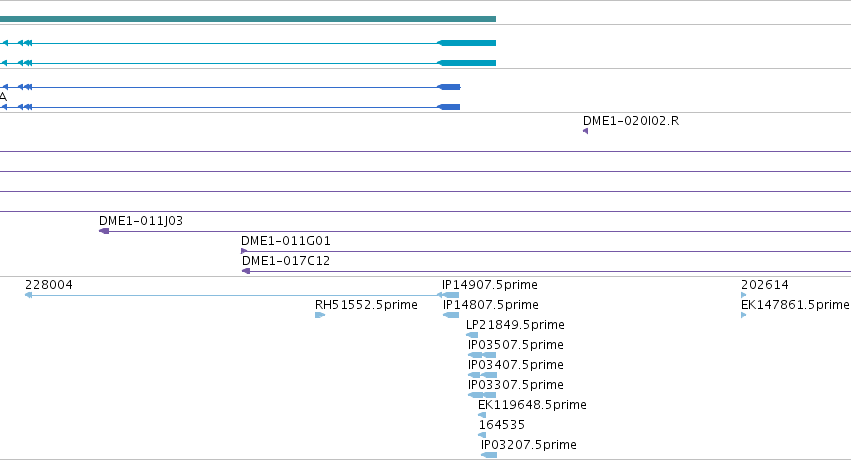Click the 228004 long intron line
Image resolution: width=851 pixels, height=460 pixels.
[234, 295]
